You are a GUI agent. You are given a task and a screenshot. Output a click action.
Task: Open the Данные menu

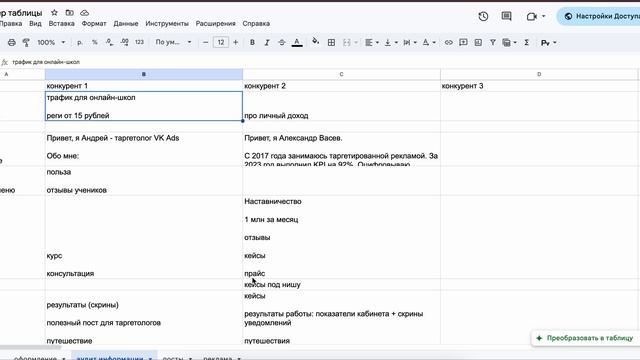pyautogui.click(x=126, y=24)
